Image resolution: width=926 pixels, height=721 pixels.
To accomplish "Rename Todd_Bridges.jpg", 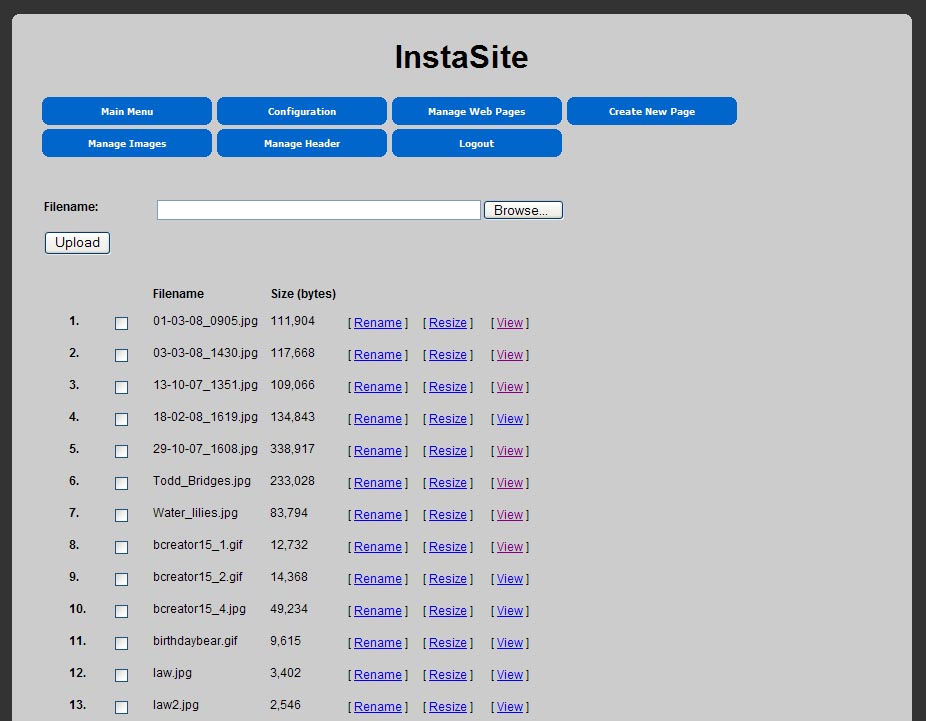I will tap(377, 482).
